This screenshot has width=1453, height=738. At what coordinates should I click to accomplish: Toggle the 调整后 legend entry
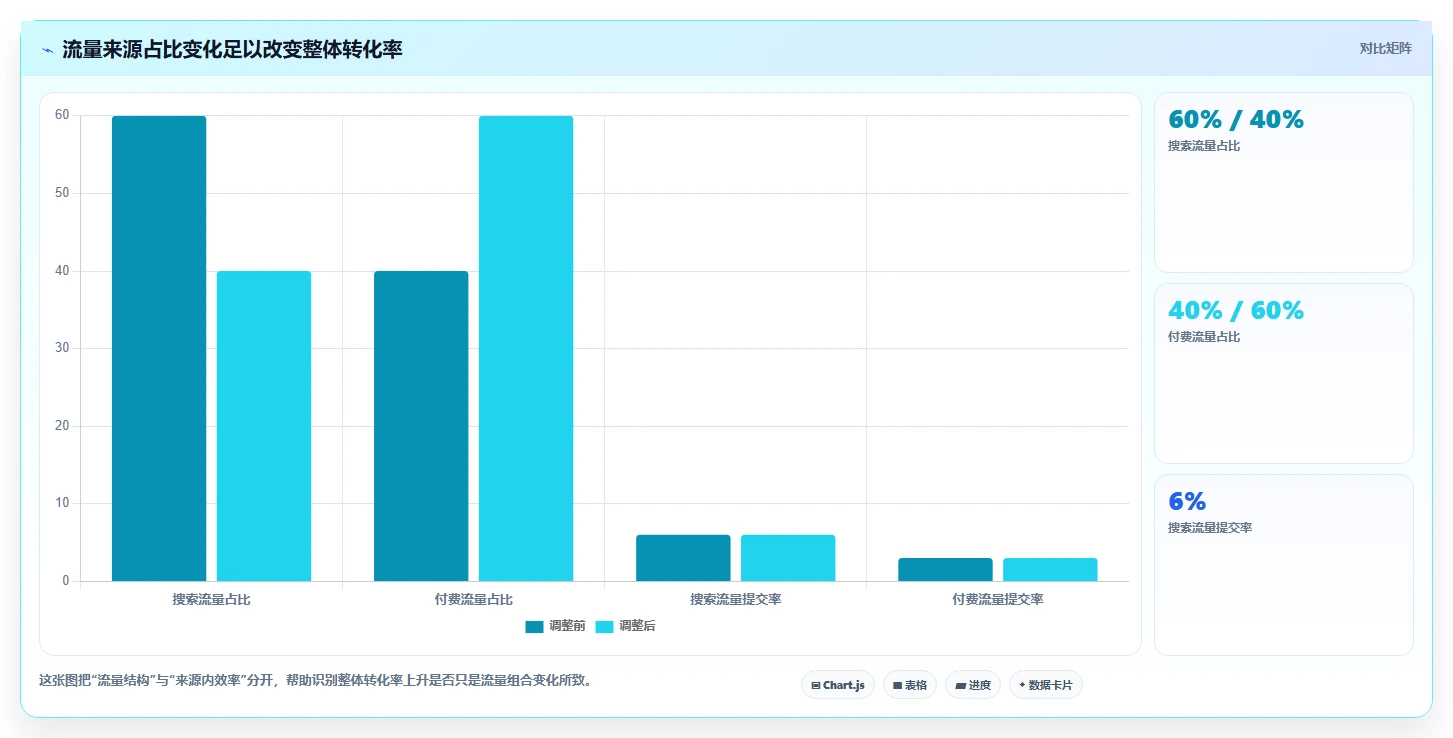(625, 626)
